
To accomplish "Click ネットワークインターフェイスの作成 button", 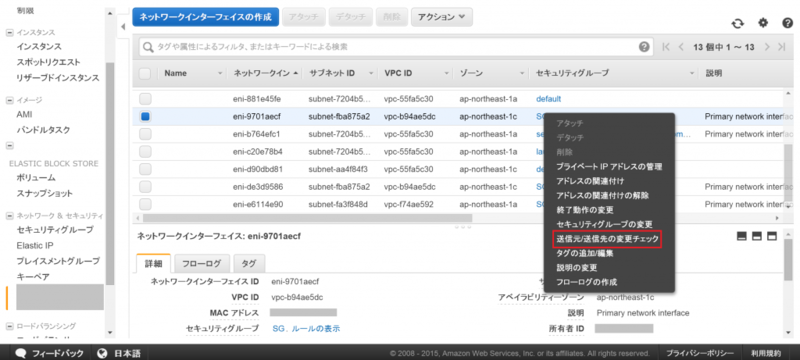I will click(206, 17).
